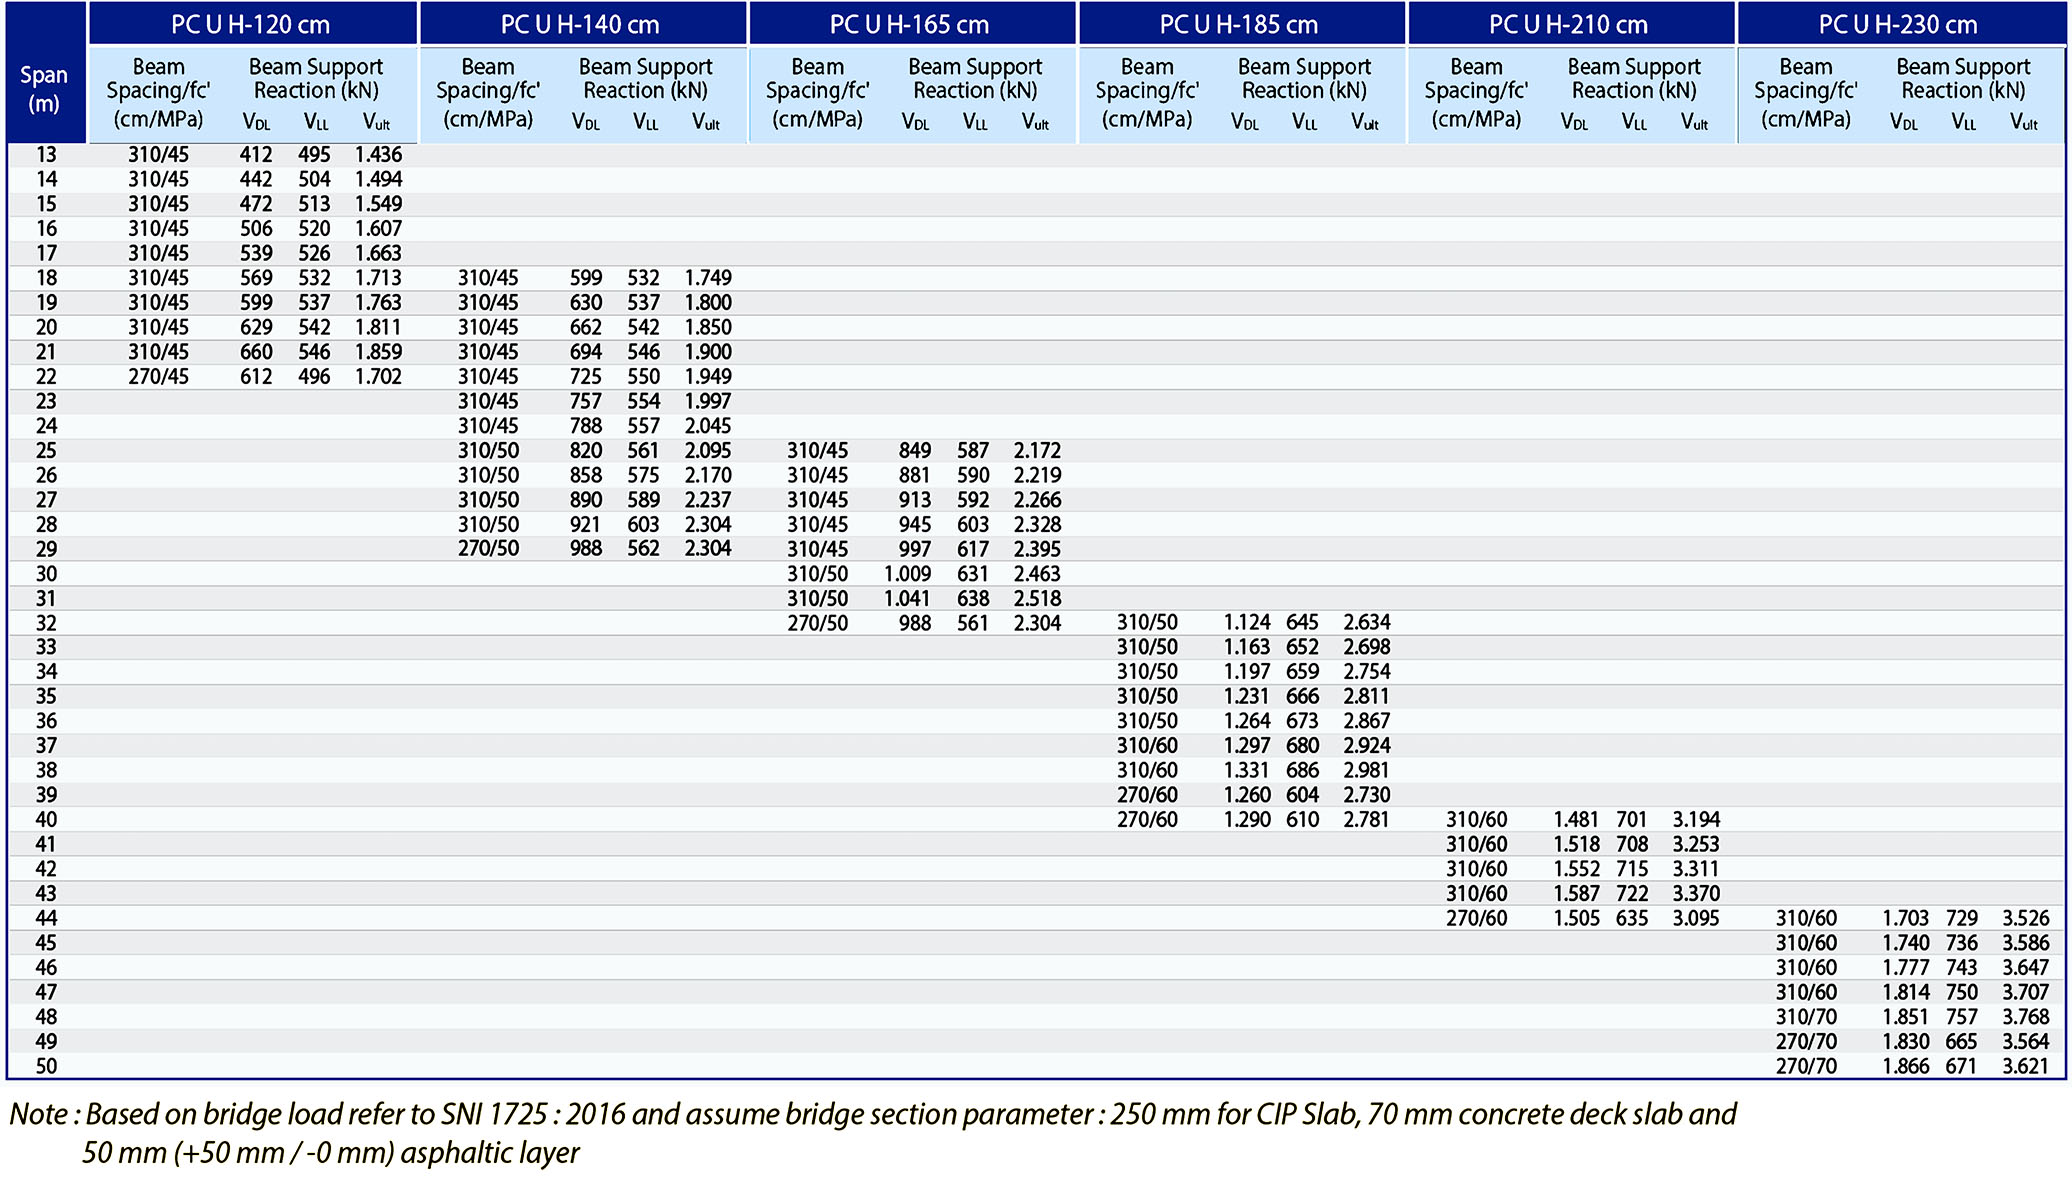This screenshot has width=2072, height=1178.
Task: Select 310/70 spacing cell at span 48
Action: (1806, 1017)
